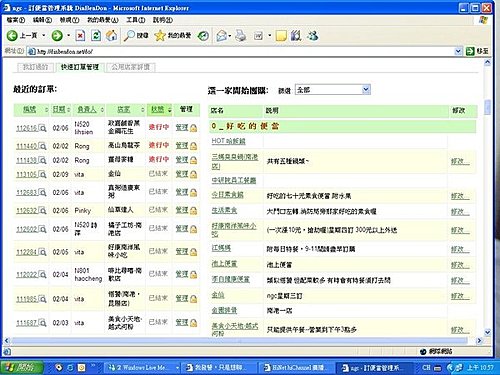This screenshot has width=500, height=375.
Task: Open the 編輯(E) menu
Action: click(42, 20)
